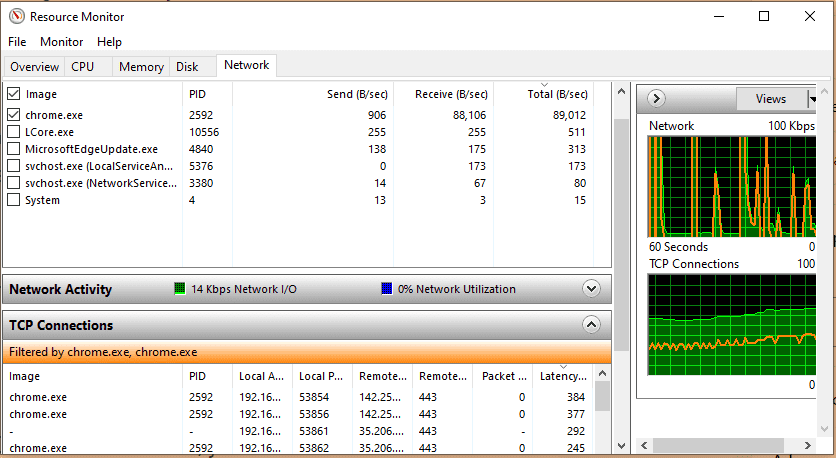This screenshot has height=458, width=836.
Task: Click the Views button
Action: tap(771, 99)
